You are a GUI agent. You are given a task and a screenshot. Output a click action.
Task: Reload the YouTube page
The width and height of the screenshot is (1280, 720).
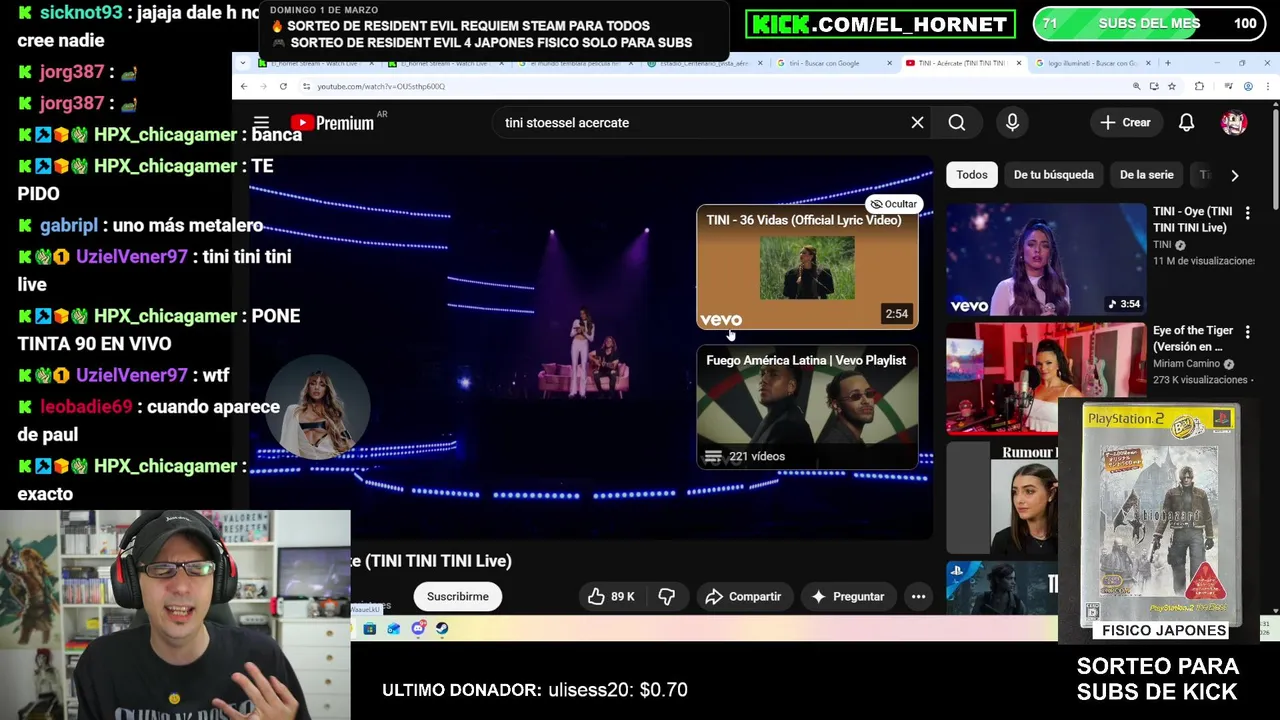point(283,86)
